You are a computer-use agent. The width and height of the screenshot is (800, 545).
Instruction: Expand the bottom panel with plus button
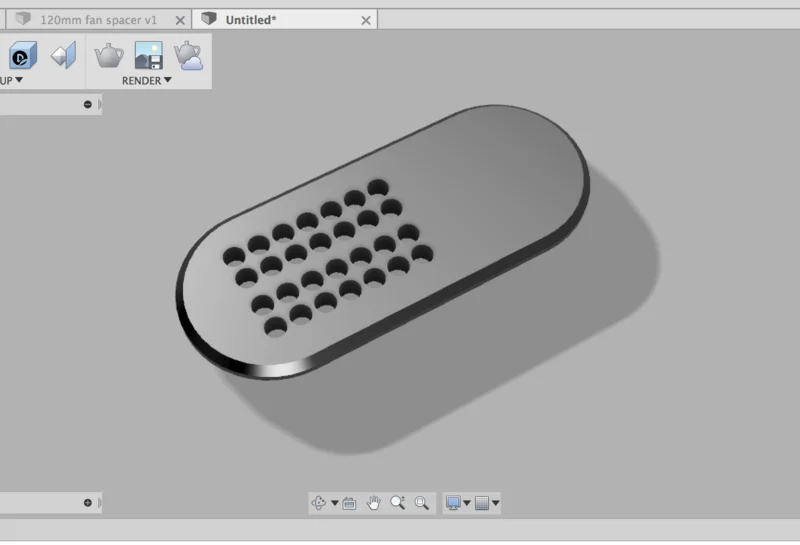[88, 503]
